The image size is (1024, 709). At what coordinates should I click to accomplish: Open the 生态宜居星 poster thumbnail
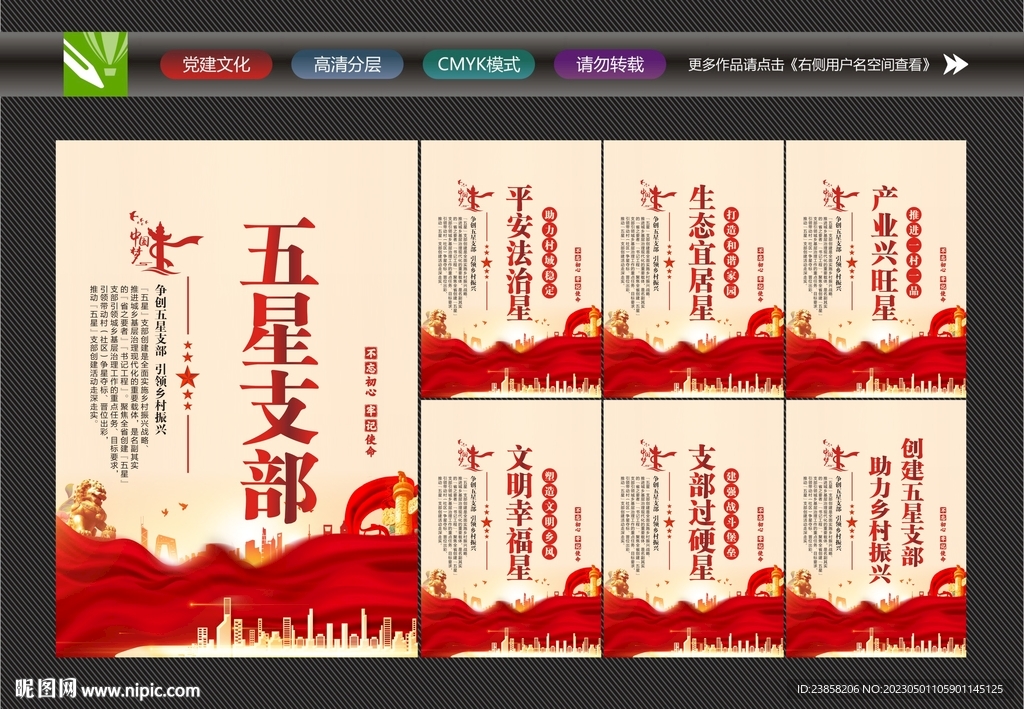pyautogui.click(x=693, y=269)
